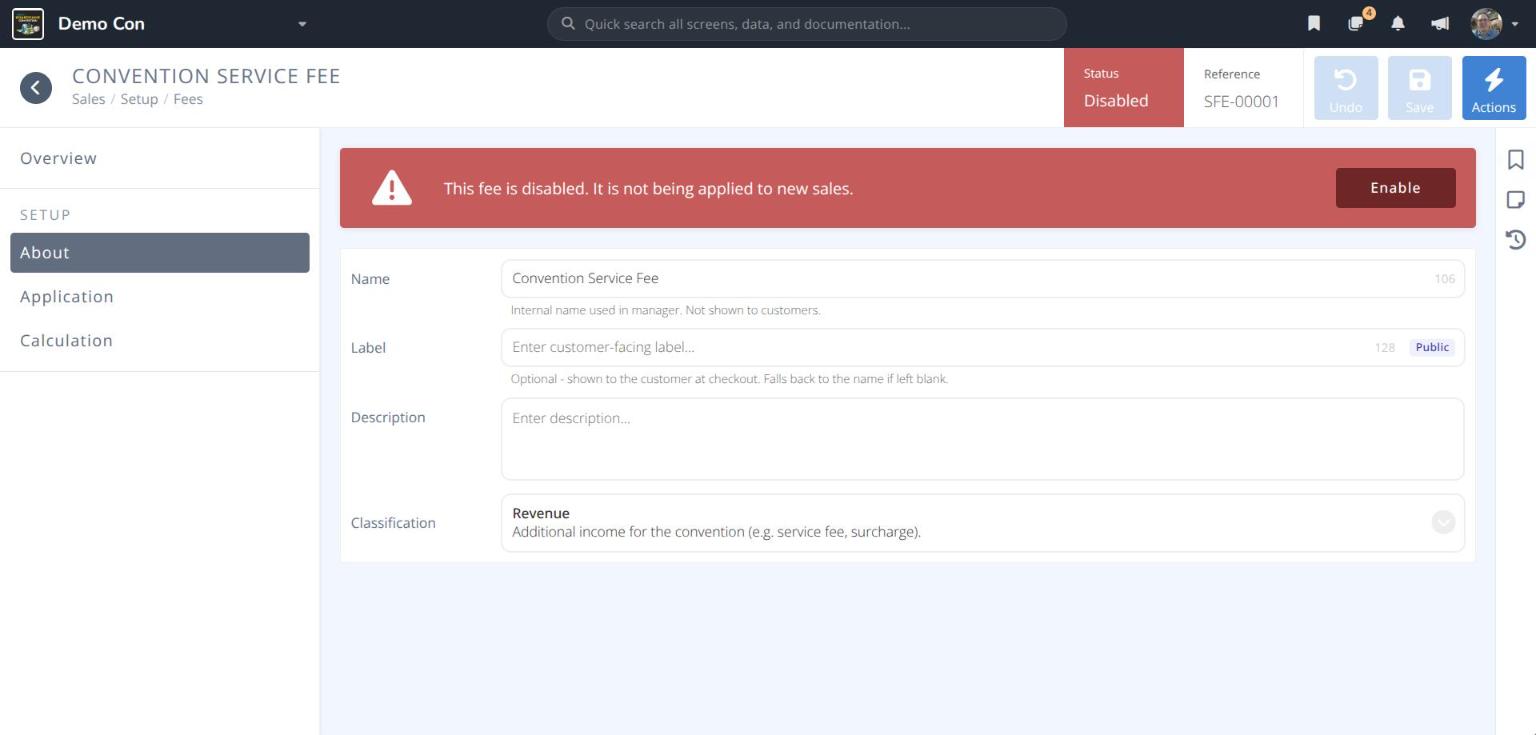The height and width of the screenshot is (735, 1536).
Task: Go to the Fees breadcrumb
Action: [188, 99]
